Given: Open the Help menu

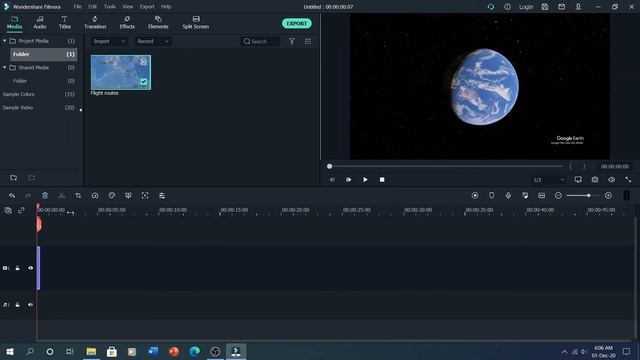Looking at the screenshot, I should tap(166, 7).
